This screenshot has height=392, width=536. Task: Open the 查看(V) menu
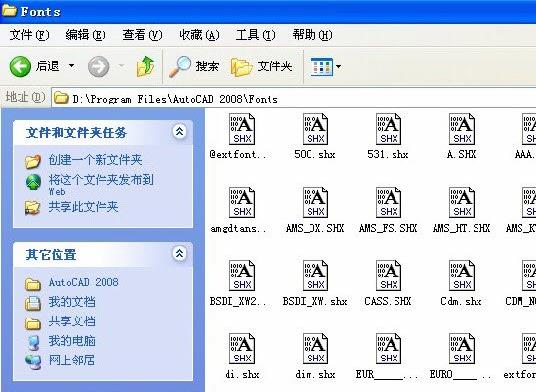click(x=142, y=35)
